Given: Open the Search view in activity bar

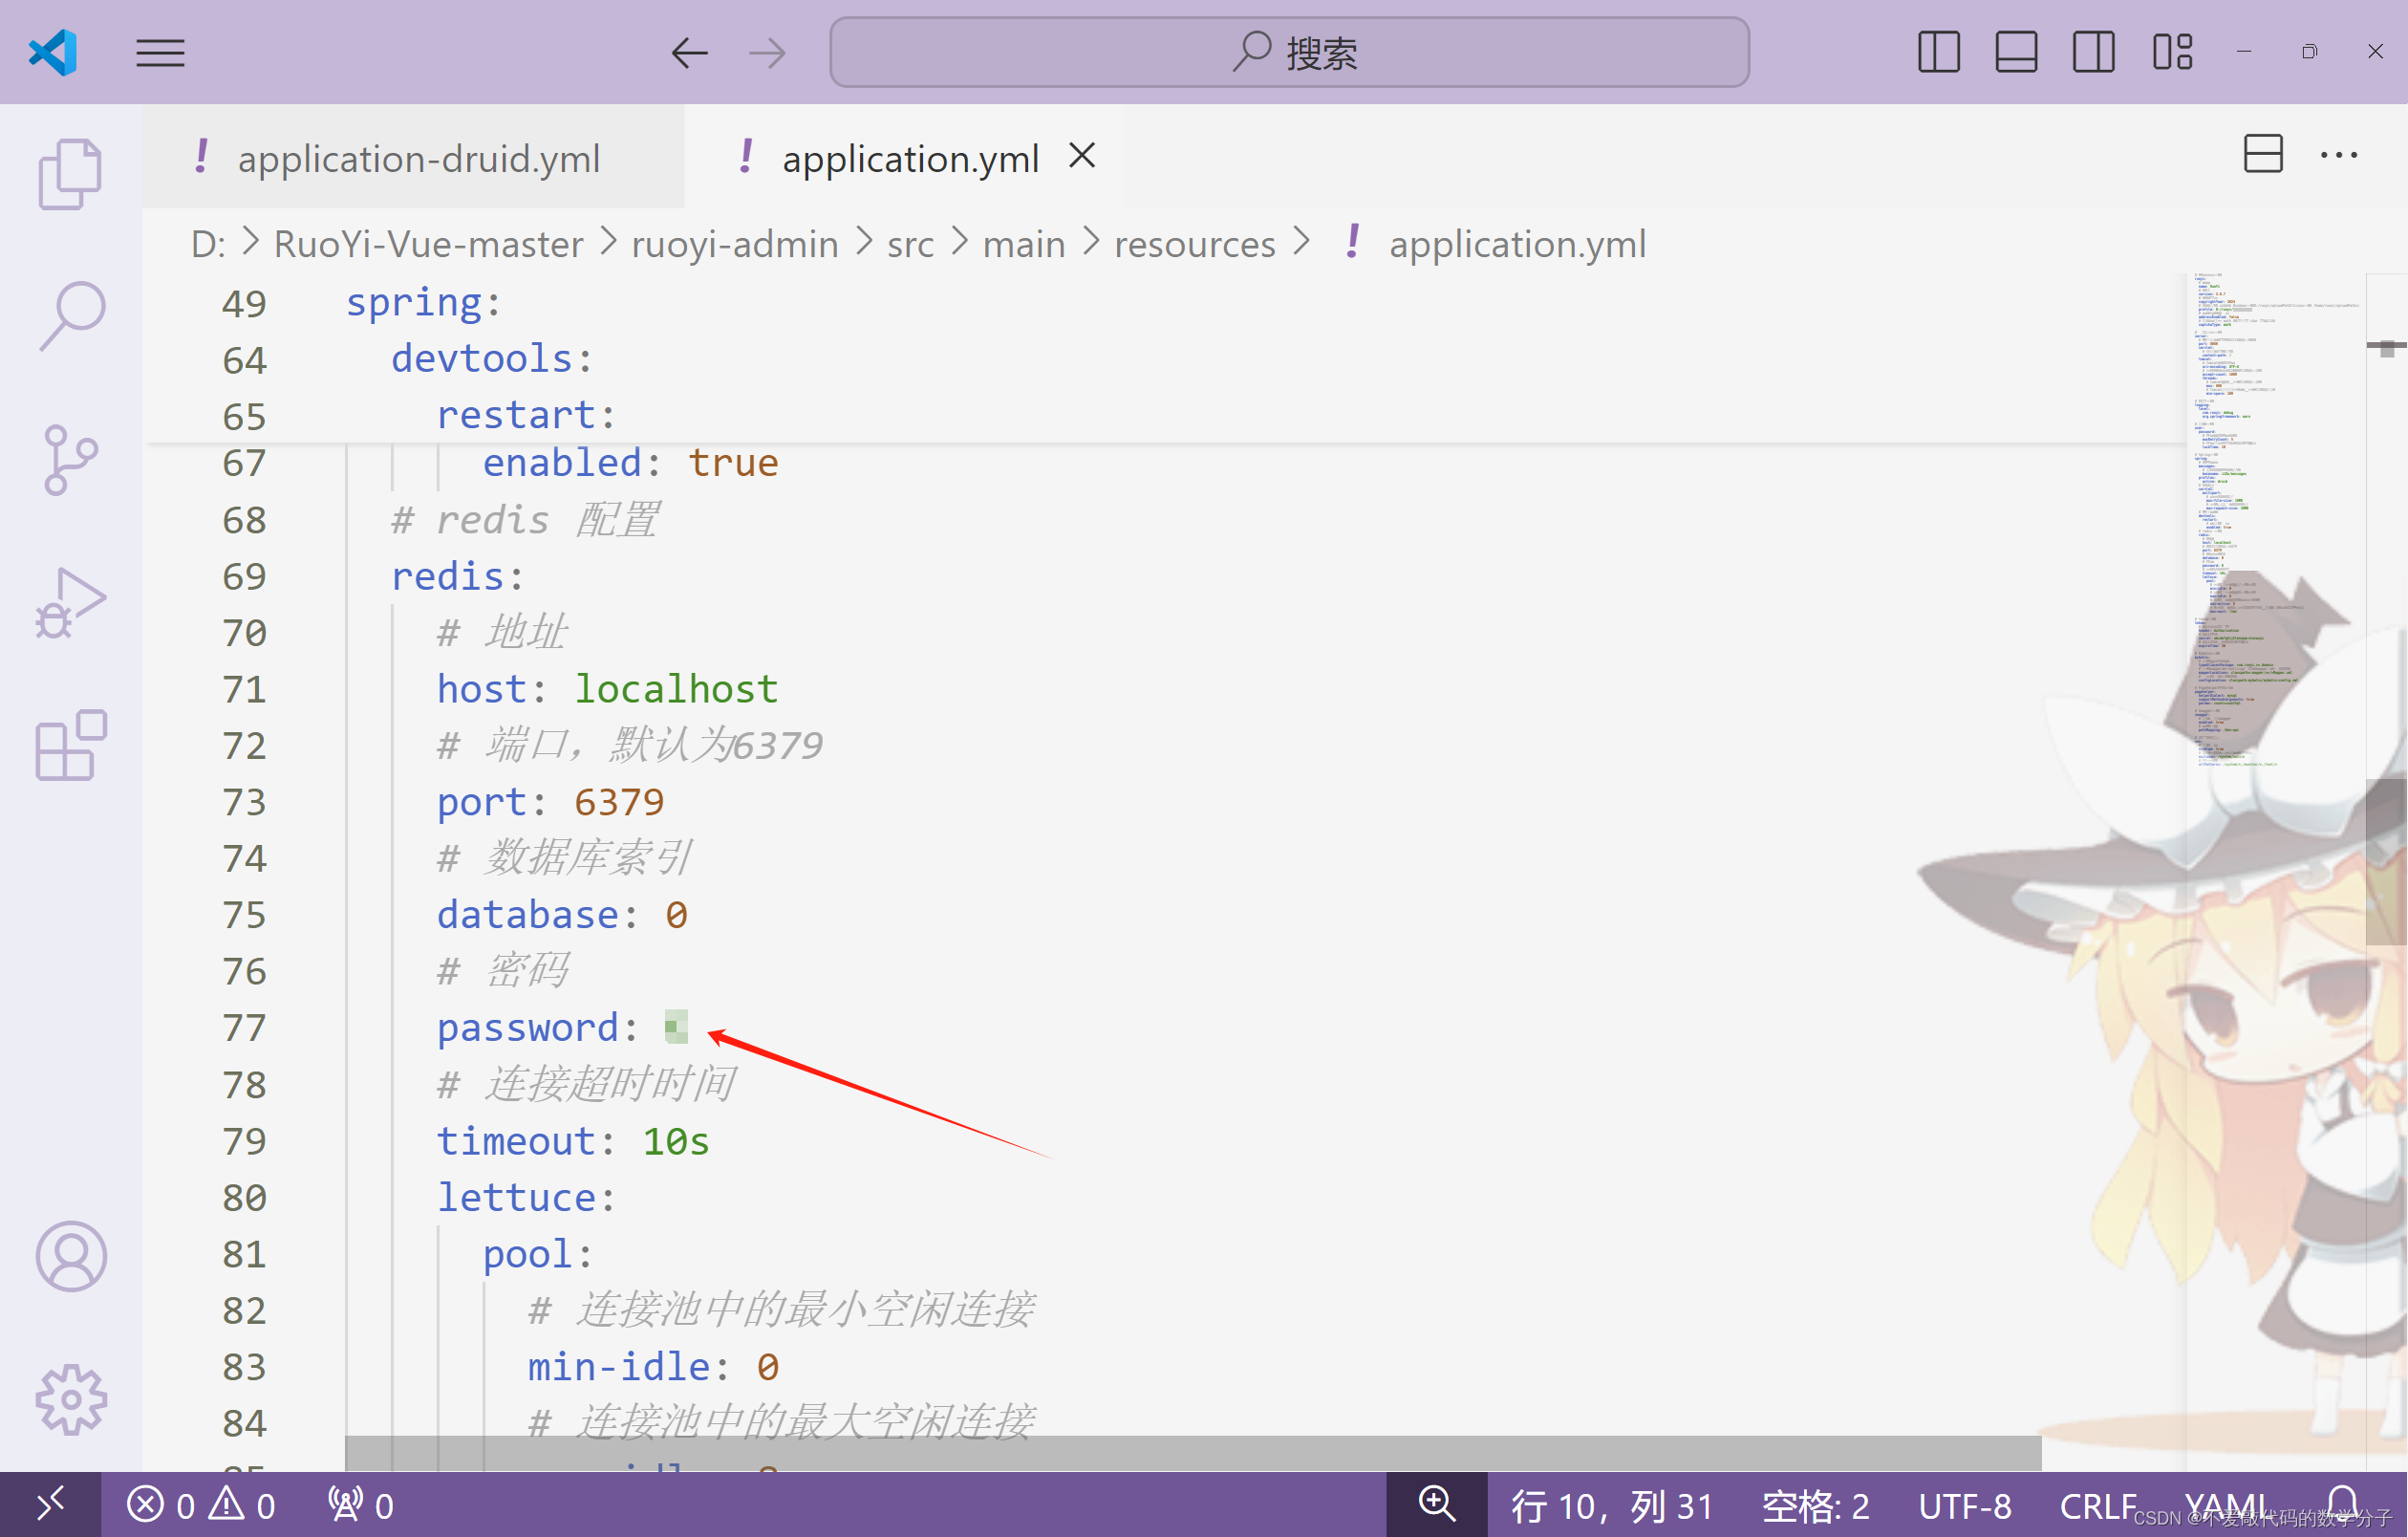Looking at the screenshot, I should tap(70, 315).
